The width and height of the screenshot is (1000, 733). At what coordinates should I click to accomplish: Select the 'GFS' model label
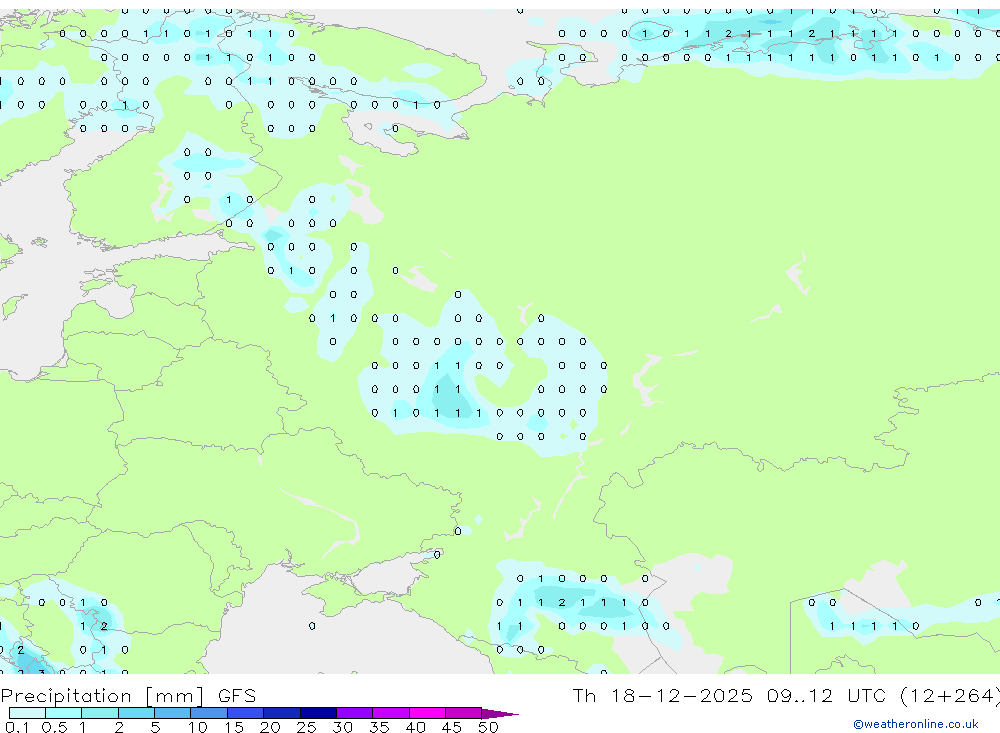pos(237,695)
